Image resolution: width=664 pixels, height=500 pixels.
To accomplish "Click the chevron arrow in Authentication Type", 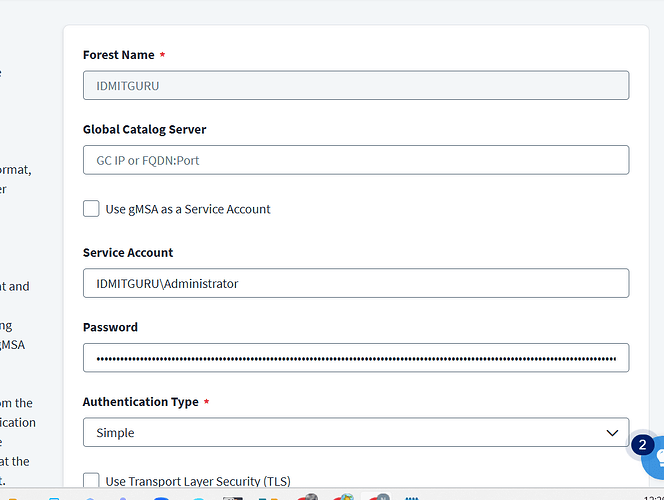I will [612, 432].
